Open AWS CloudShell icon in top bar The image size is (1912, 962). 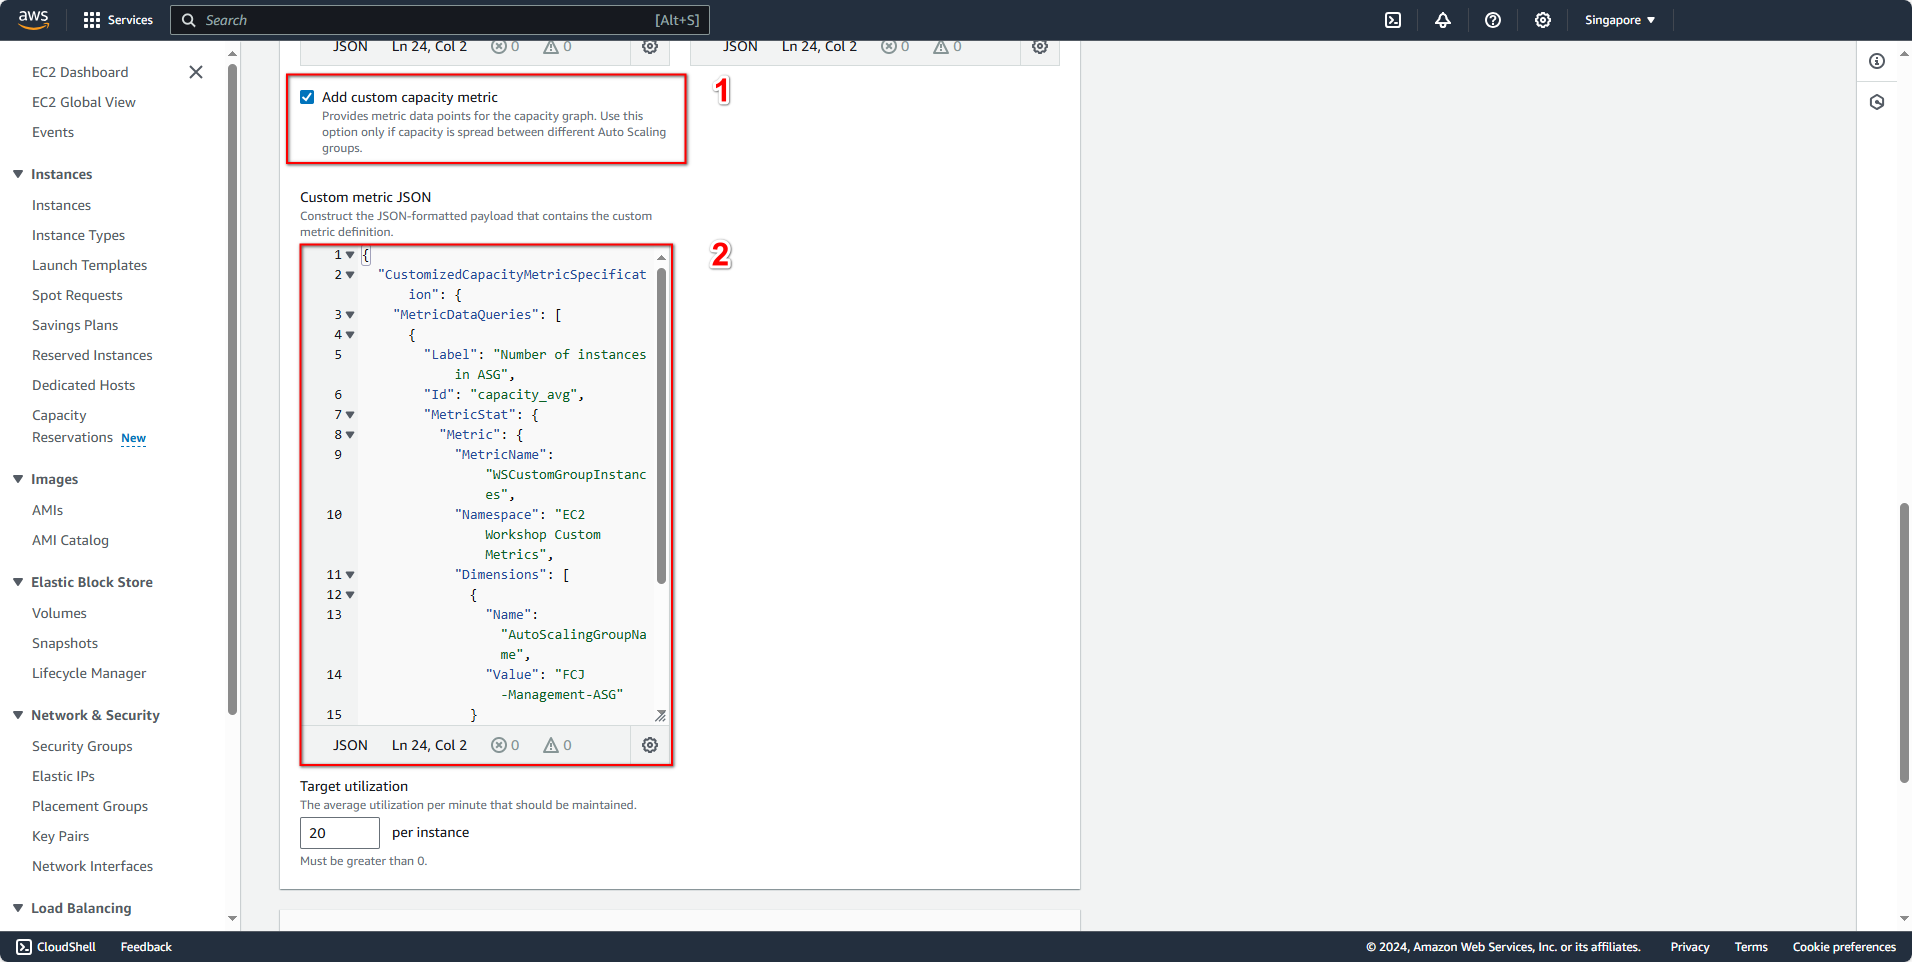pyautogui.click(x=1393, y=20)
